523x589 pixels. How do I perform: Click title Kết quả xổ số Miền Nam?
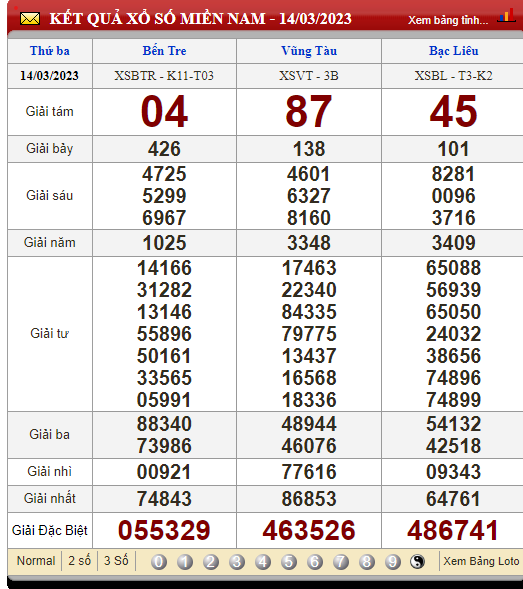pyautogui.click(x=200, y=19)
